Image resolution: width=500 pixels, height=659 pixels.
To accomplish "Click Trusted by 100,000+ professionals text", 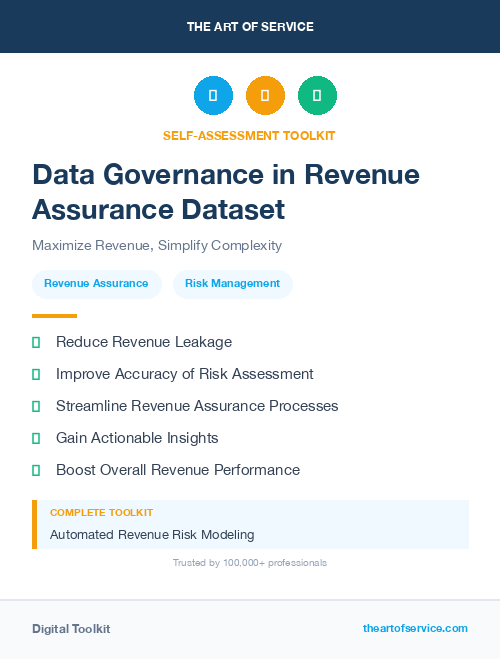I will [250, 563].
